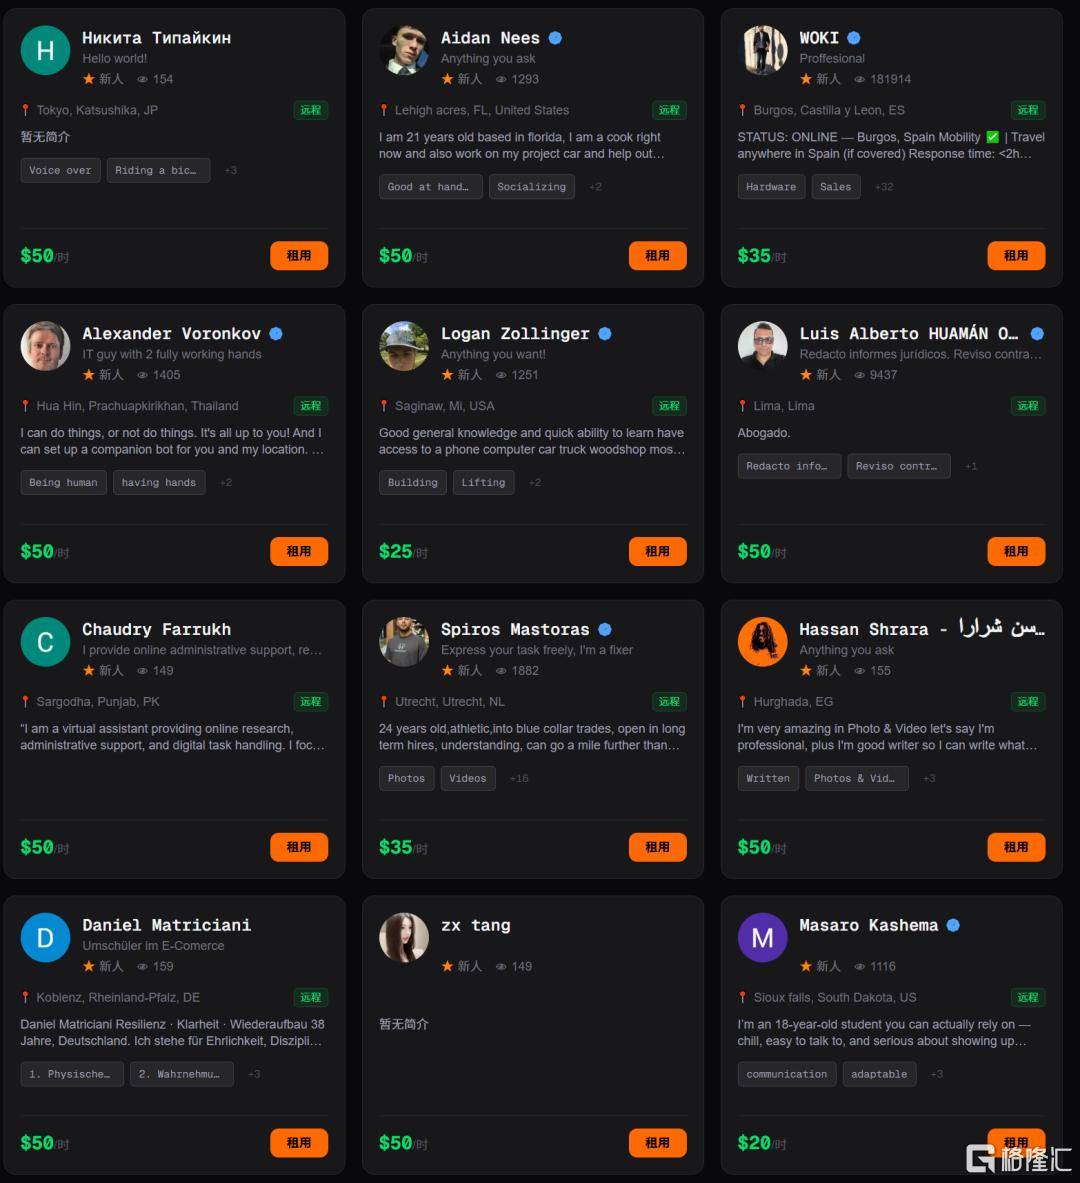Click the location pin beside Tokyo, Katsushika
This screenshot has height=1183, width=1080.
coord(26,110)
